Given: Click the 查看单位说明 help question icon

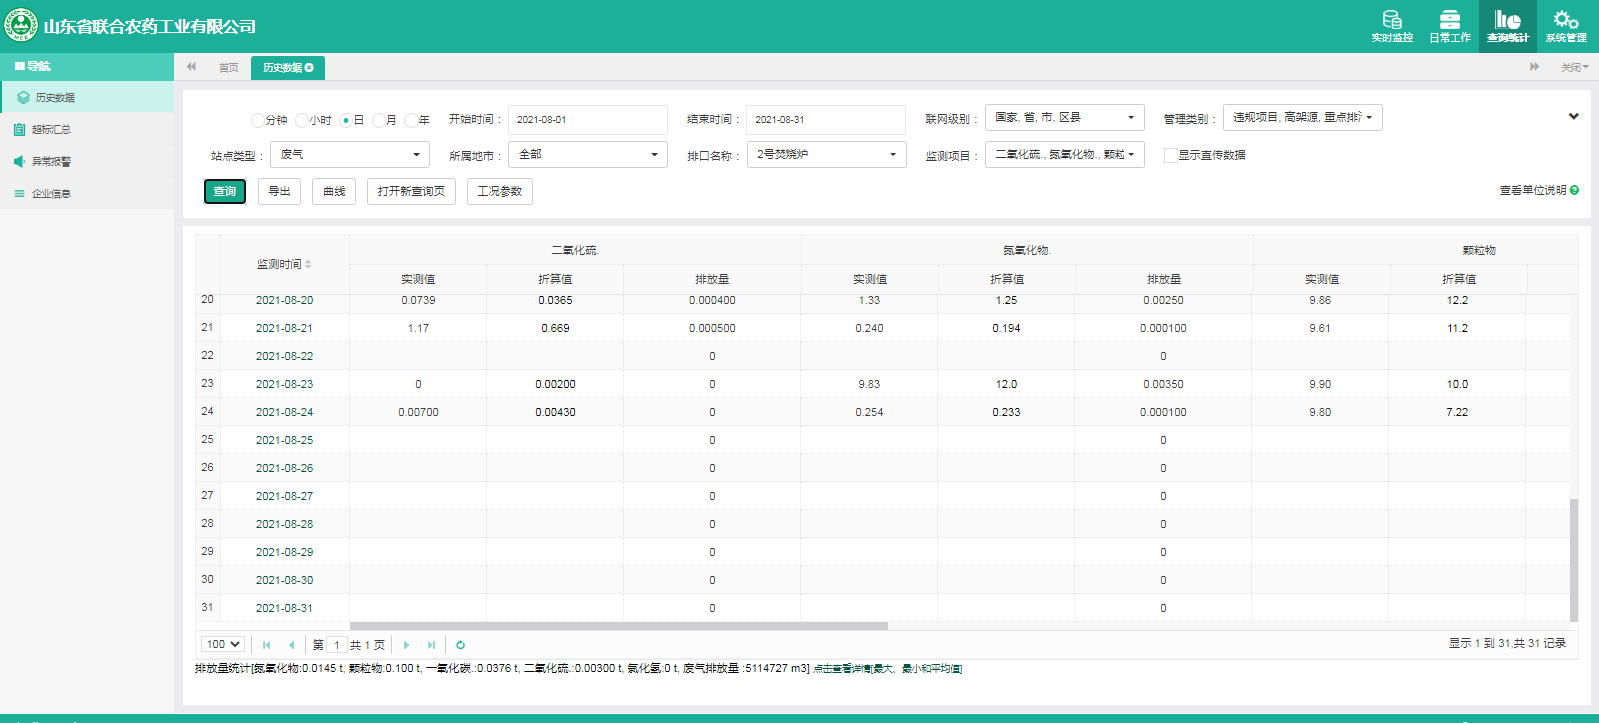Looking at the screenshot, I should point(1574,190).
